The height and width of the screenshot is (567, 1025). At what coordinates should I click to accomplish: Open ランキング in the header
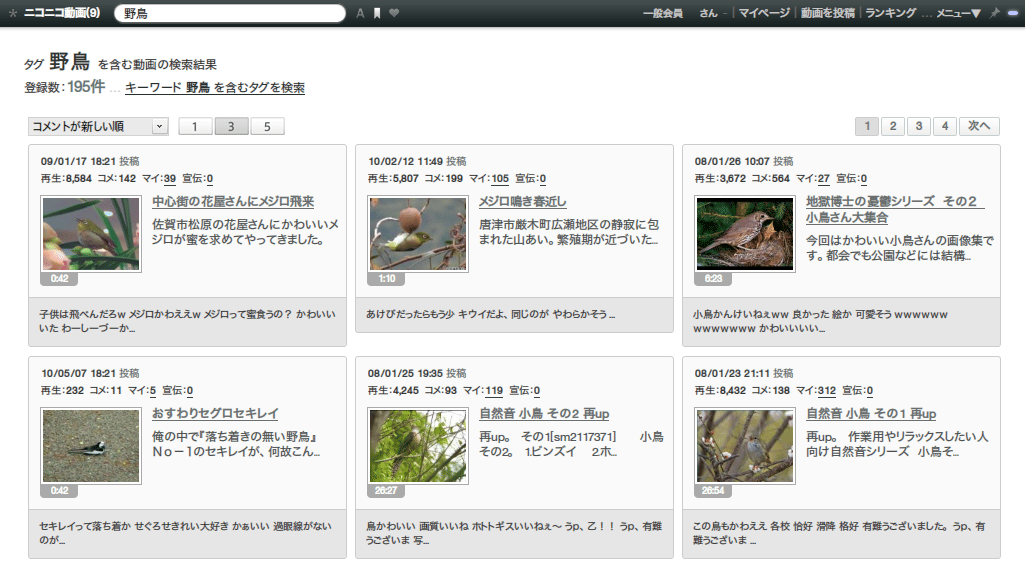(890, 13)
